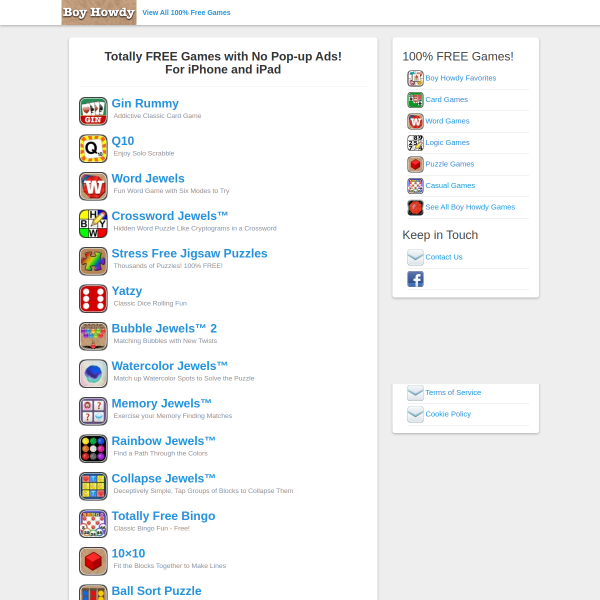This screenshot has width=600, height=600.
Task: Click the Boy Howdy Favorites sidebar icon
Action: 415,78
